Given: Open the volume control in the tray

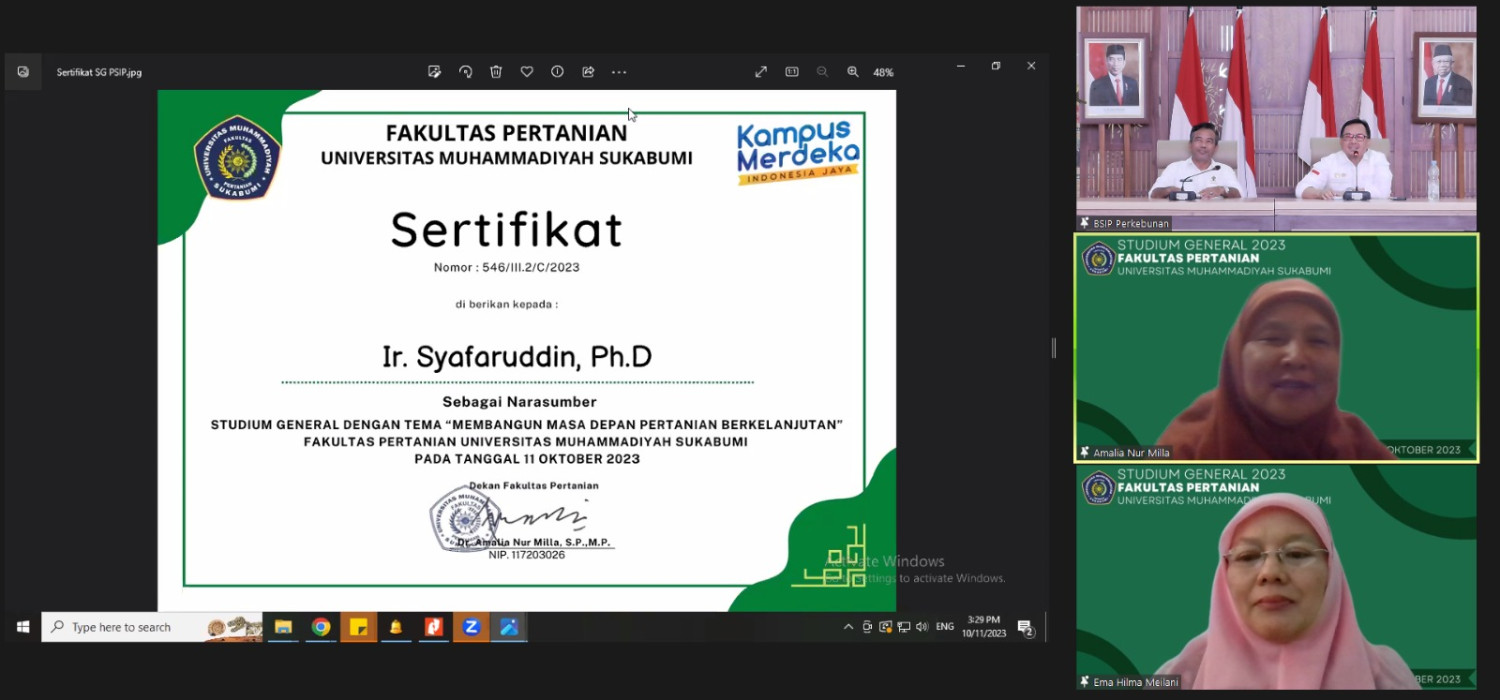Looking at the screenshot, I should (922, 627).
